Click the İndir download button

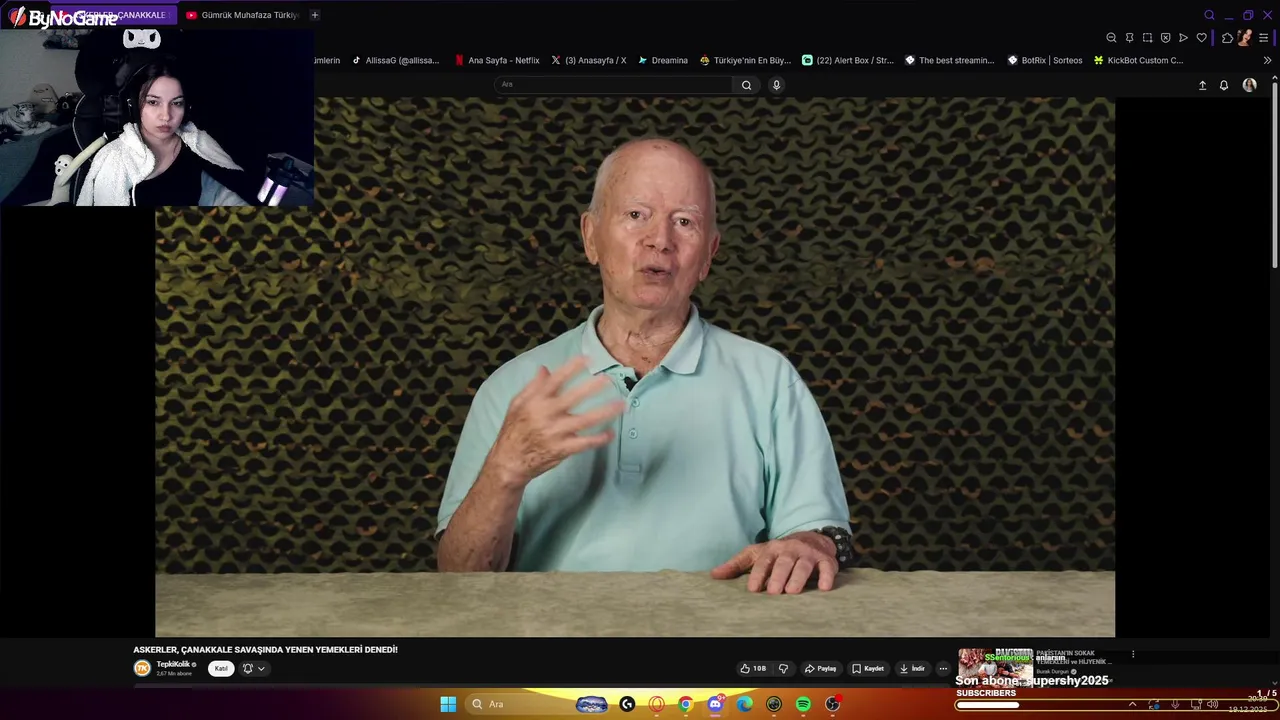[912, 668]
